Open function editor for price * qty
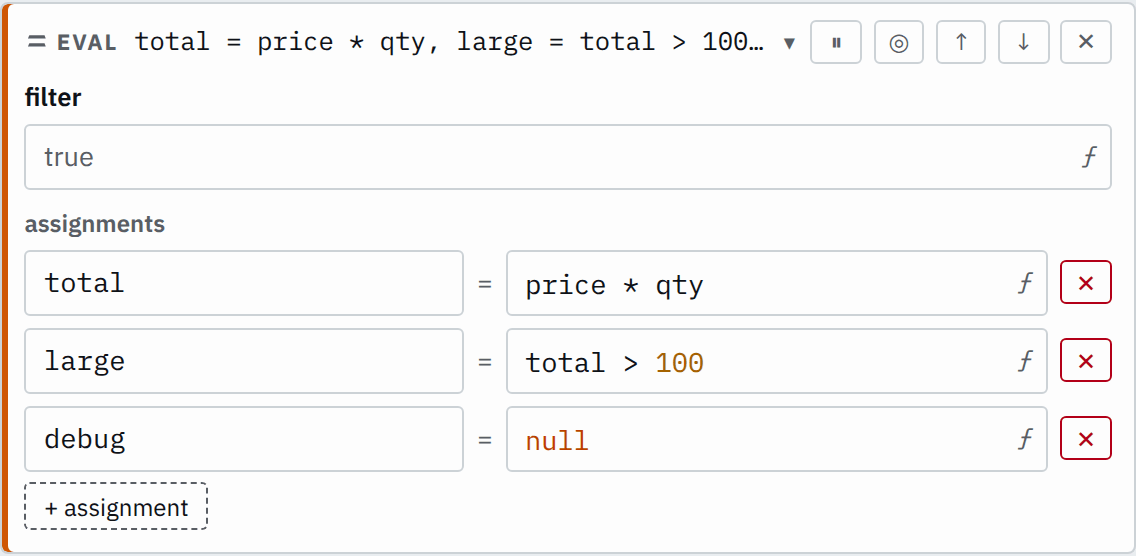Viewport: 1136px width, 556px height. pyautogui.click(x=1024, y=283)
